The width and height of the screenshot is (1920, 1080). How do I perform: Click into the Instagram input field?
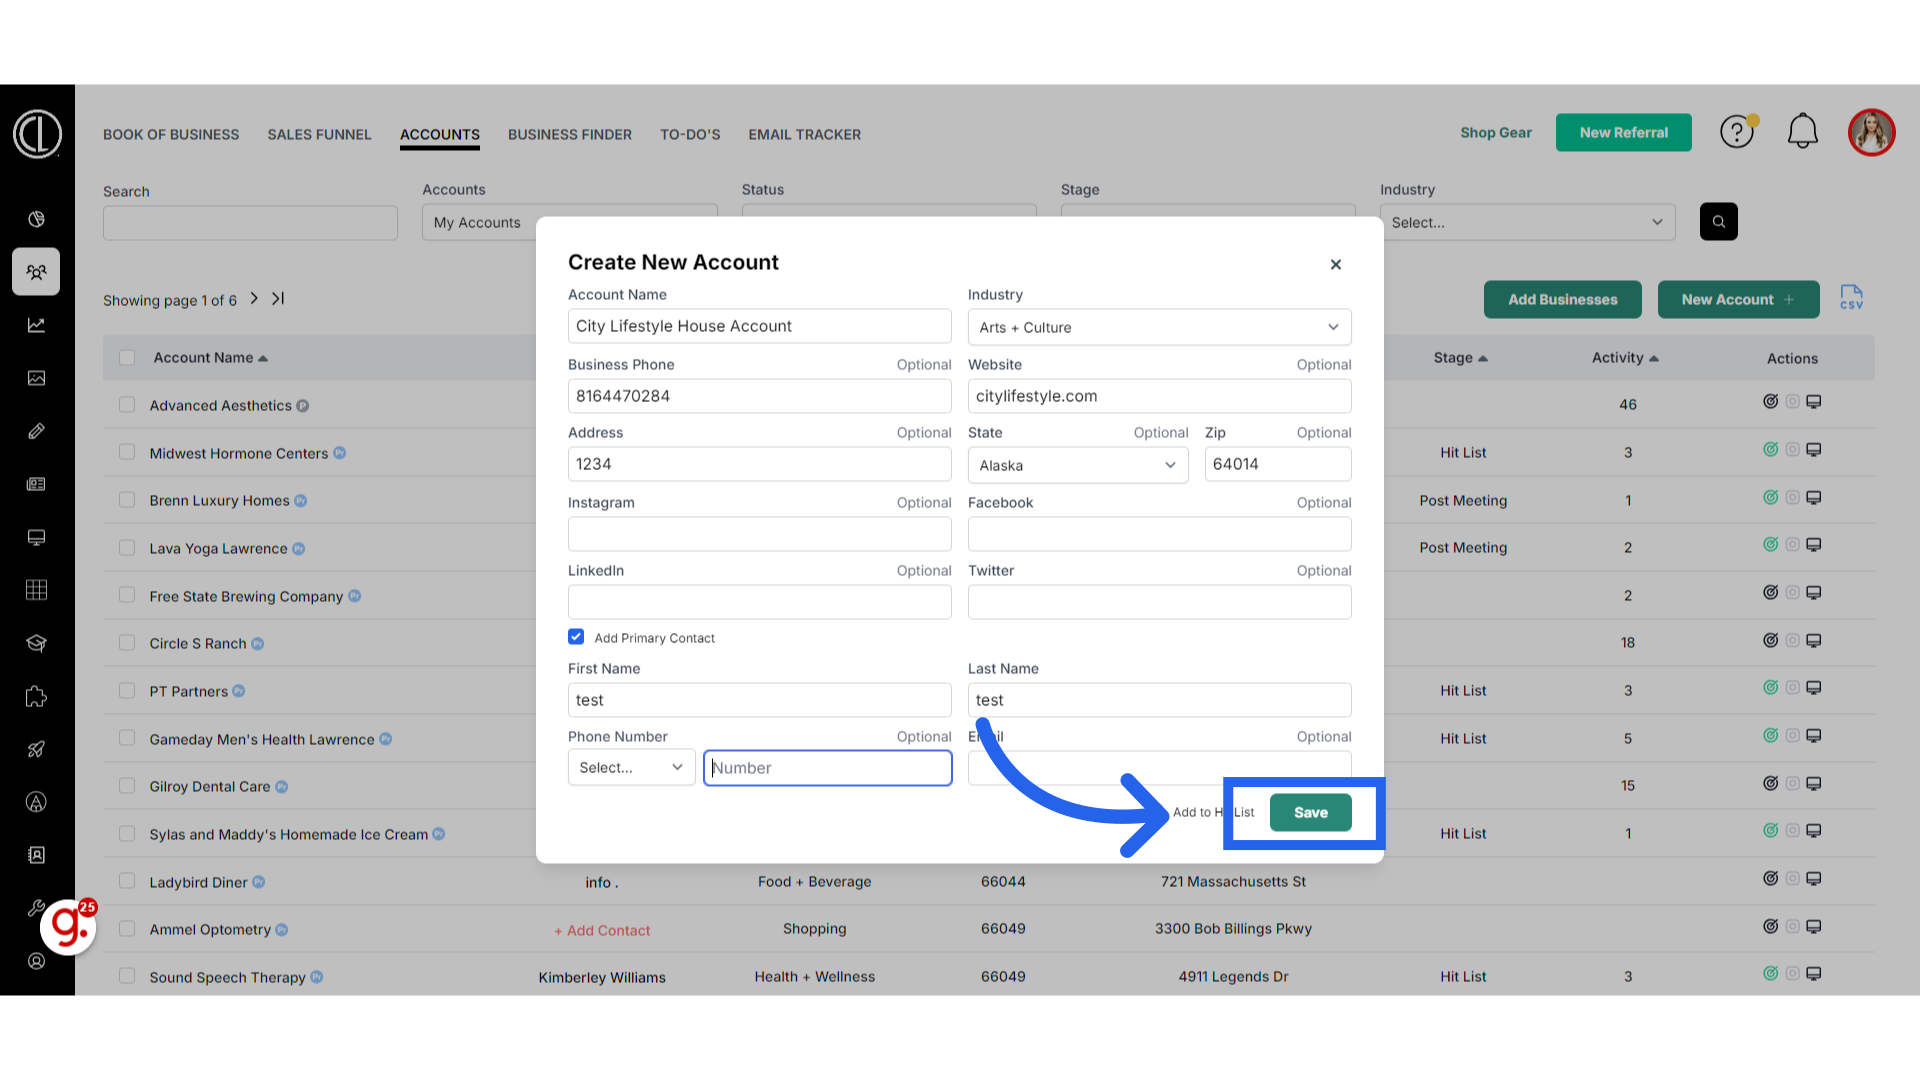(x=759, y=534)
